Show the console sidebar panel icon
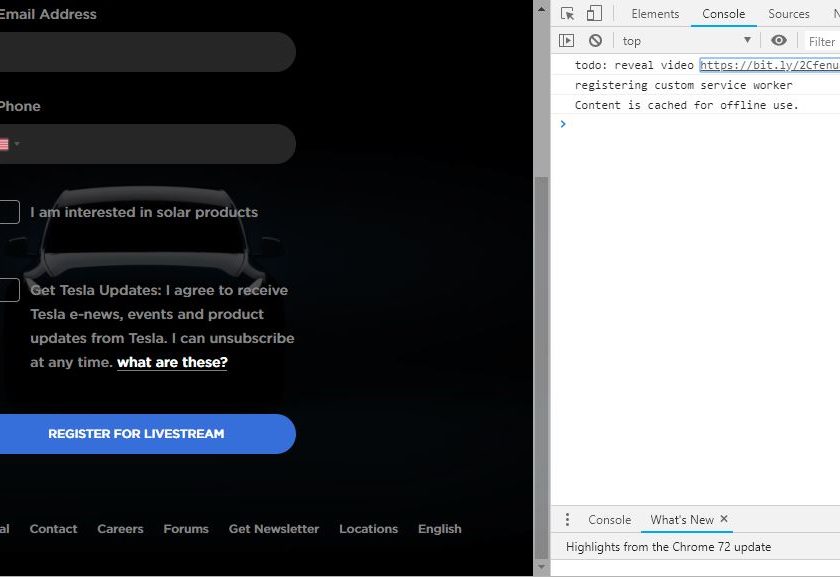 (566, 41)
